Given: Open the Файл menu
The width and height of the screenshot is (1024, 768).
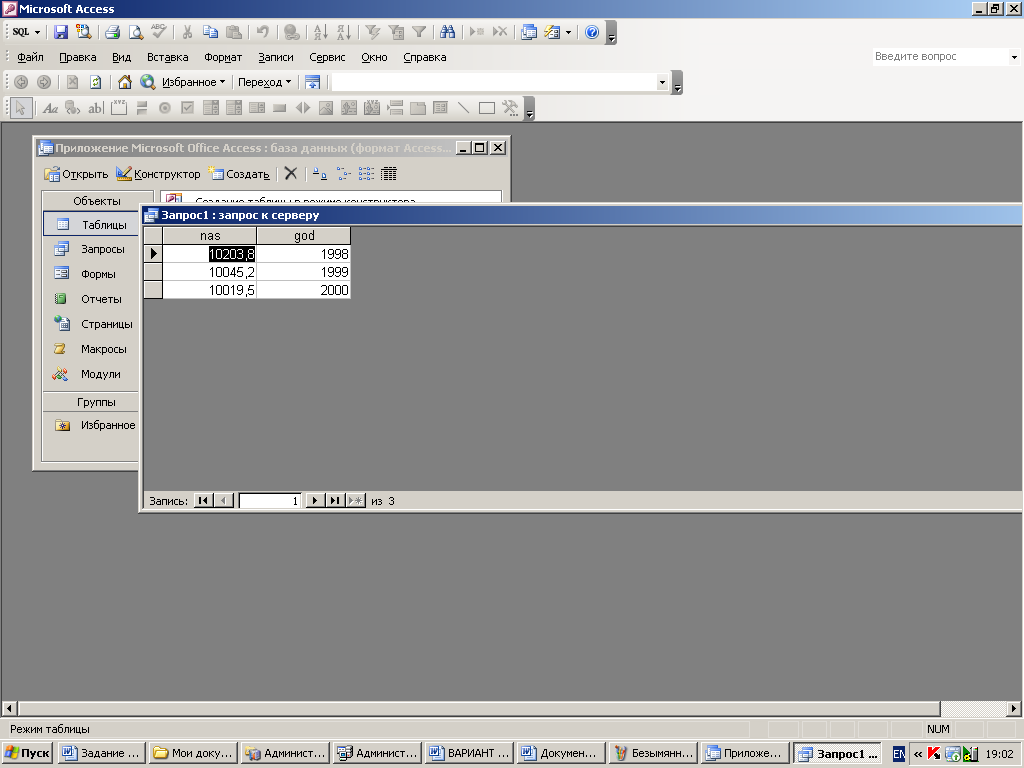Looking at the screenshot, I should click(30, 57).
